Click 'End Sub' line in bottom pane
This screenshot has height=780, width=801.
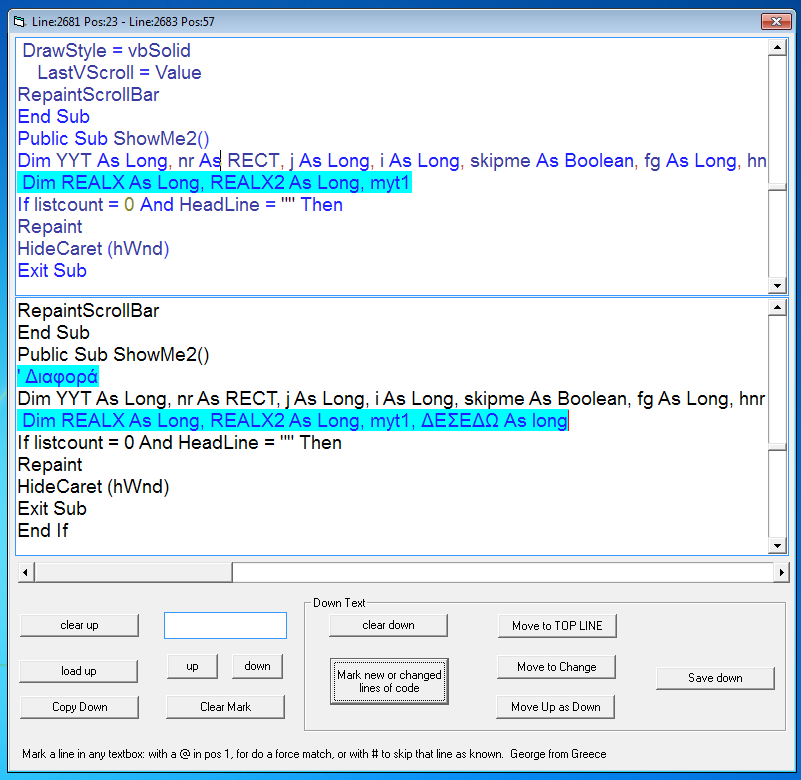54,333
